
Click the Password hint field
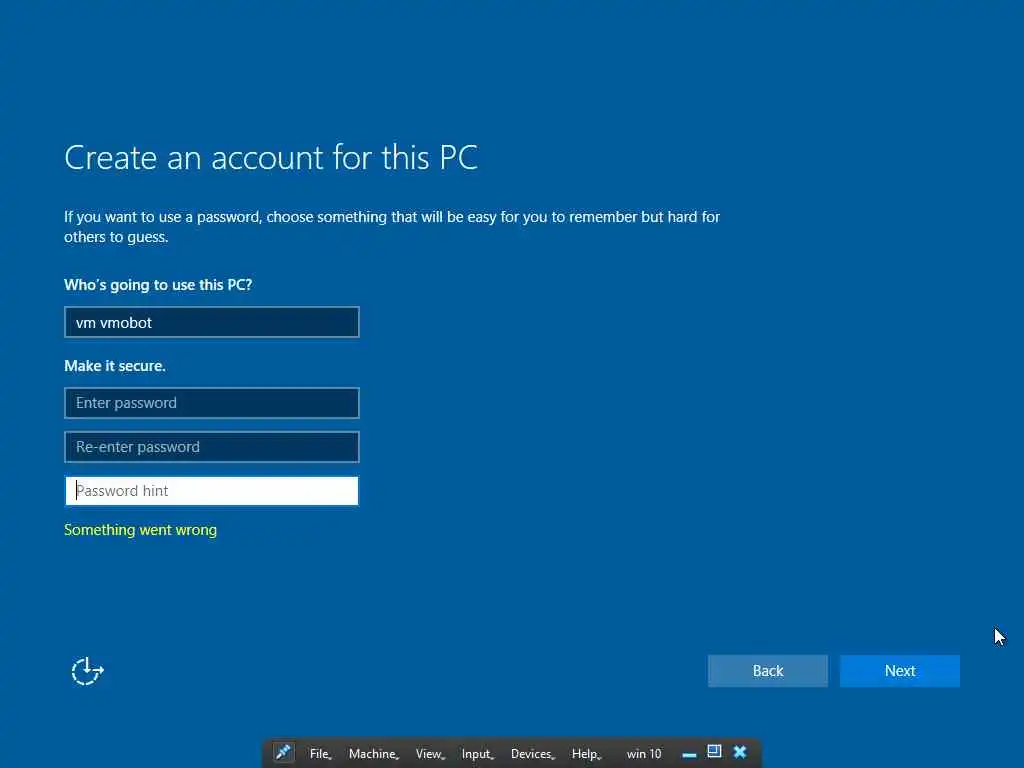pos(212,490)
